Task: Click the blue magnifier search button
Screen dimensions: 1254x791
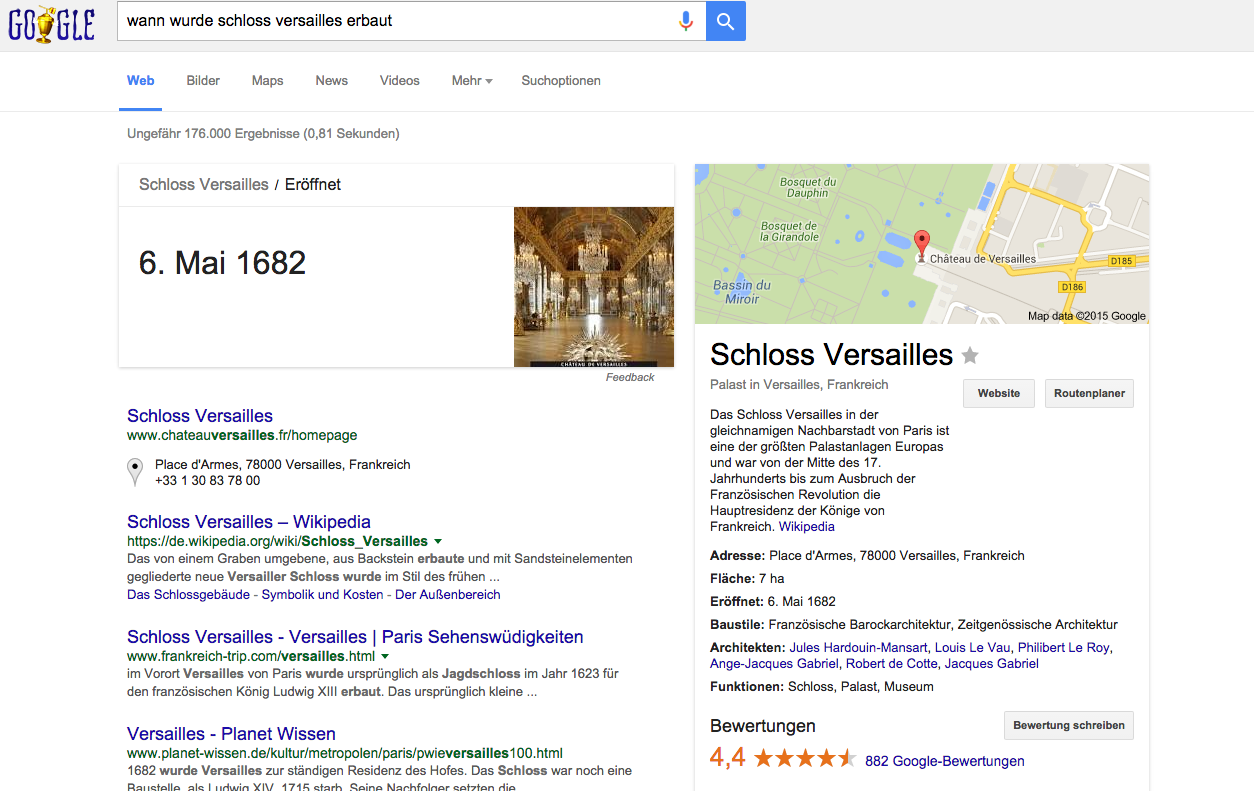Action: (x=726, y=21)
